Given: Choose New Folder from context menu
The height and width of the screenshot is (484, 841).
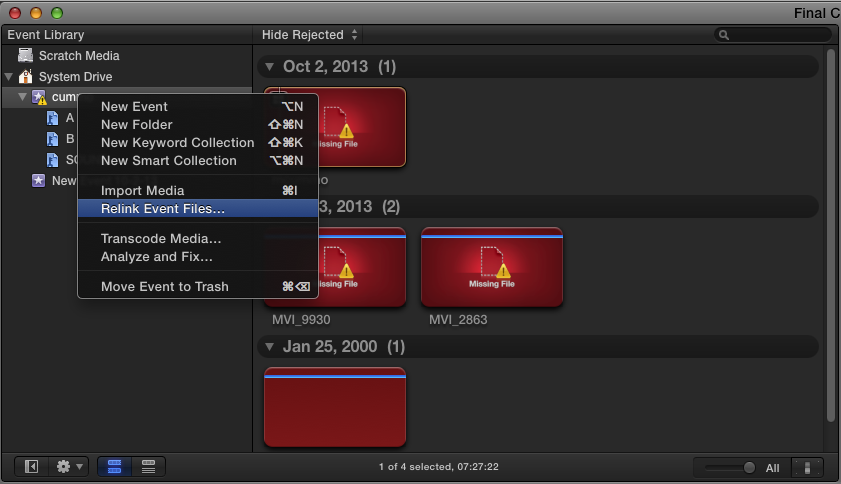Looking at the screenshot, I should (x=198, y=124).
